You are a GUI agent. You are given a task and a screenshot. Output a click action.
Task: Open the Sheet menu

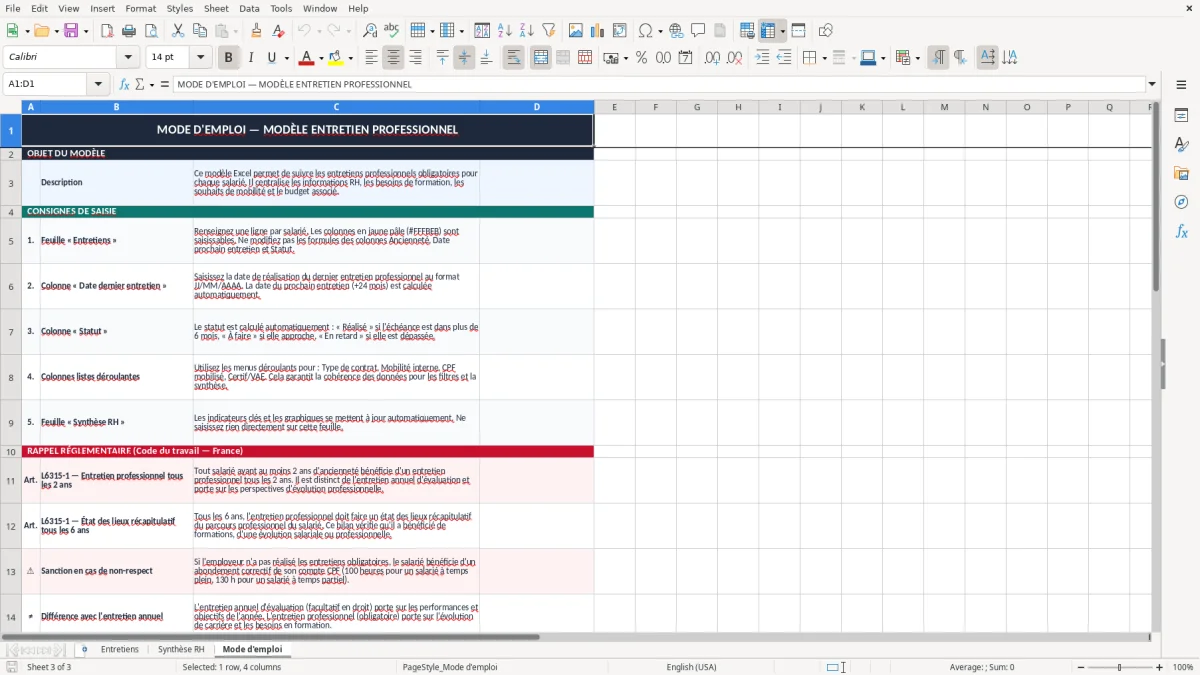point(216,8)
